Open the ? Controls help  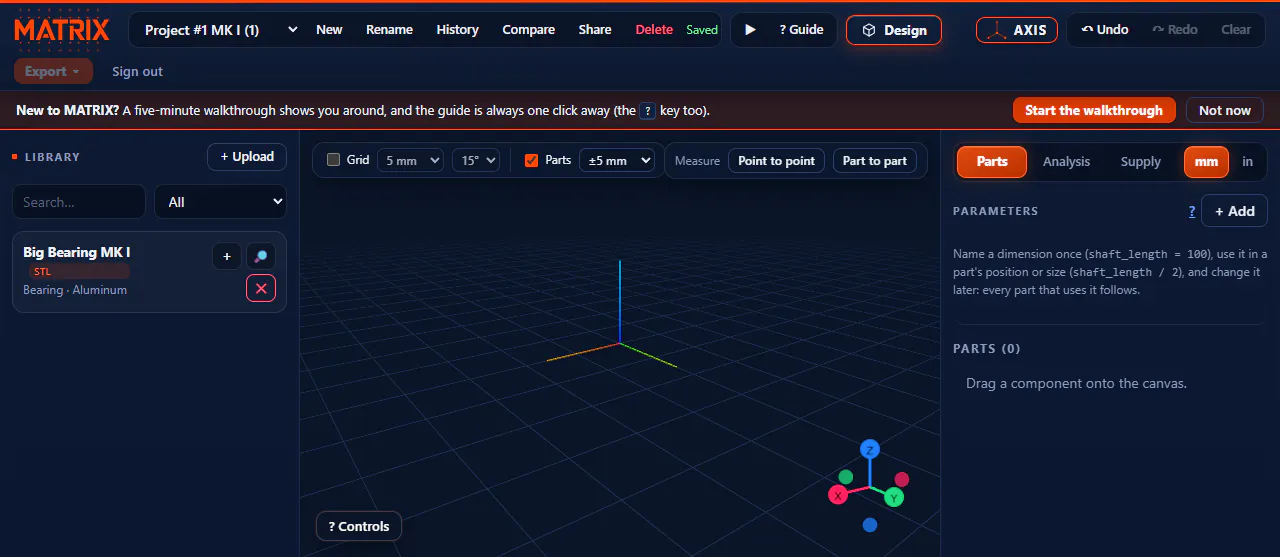click(358, 526)
